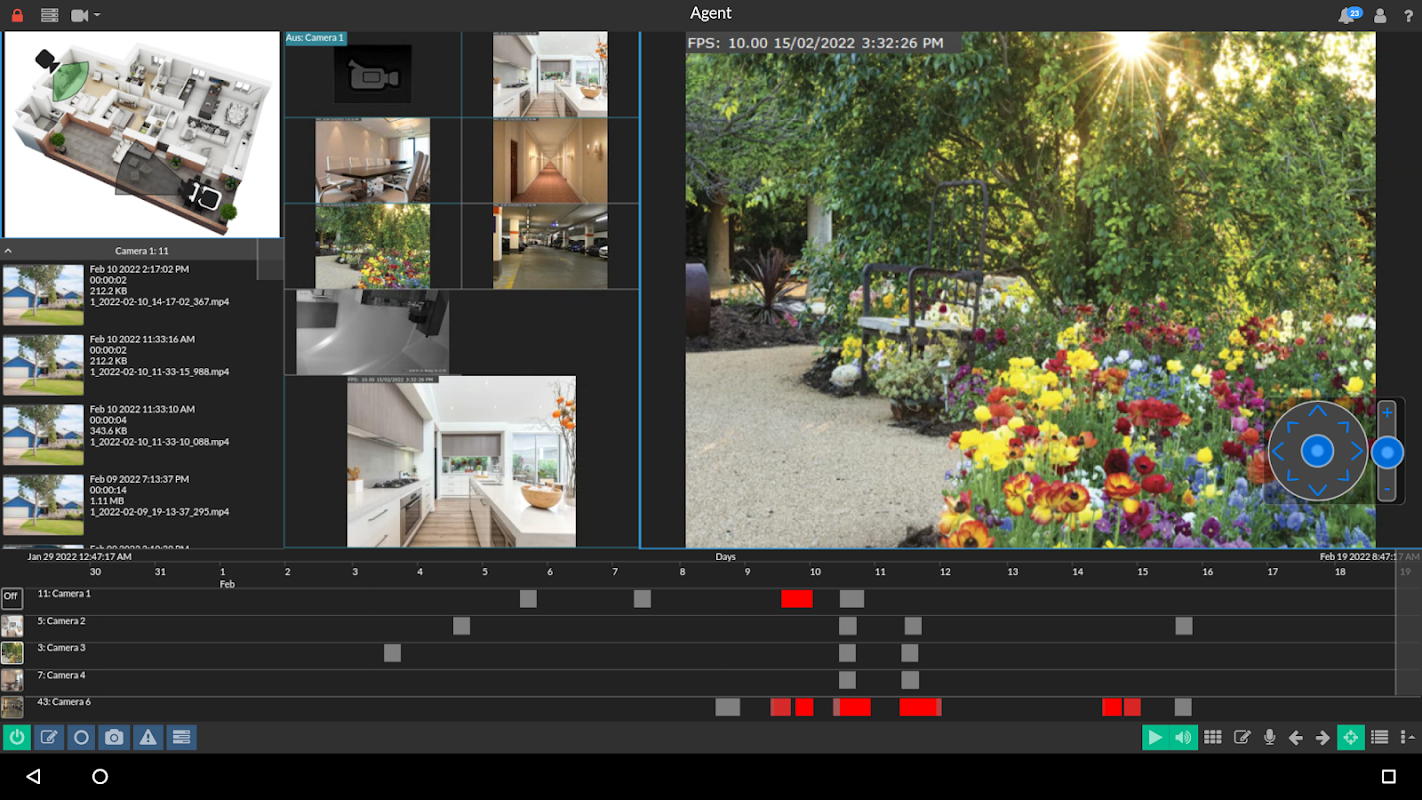Click the blue zoom slider knob
This screenshot has width=1422, height=800.
tap(1387, 453)
